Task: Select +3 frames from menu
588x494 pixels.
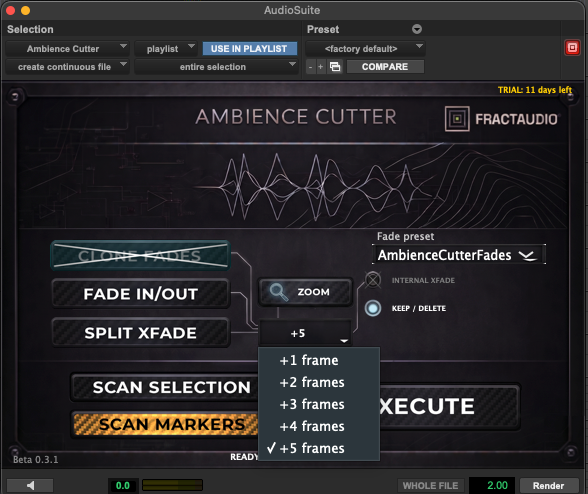Action: click(x=319, y=404)
